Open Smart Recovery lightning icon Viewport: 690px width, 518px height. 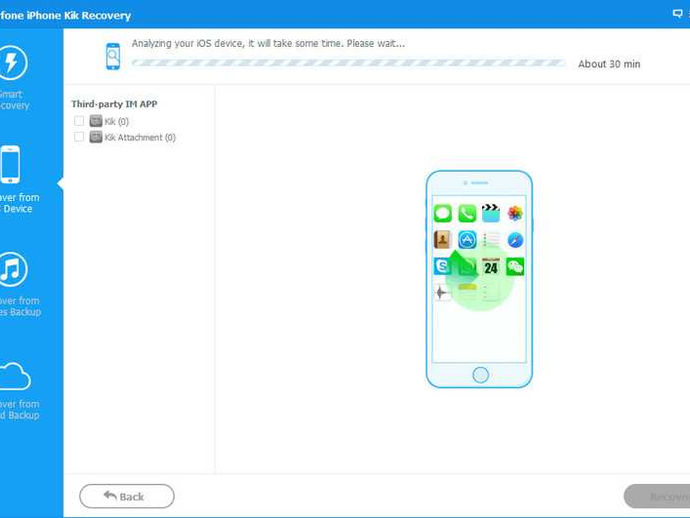(13, 63)
